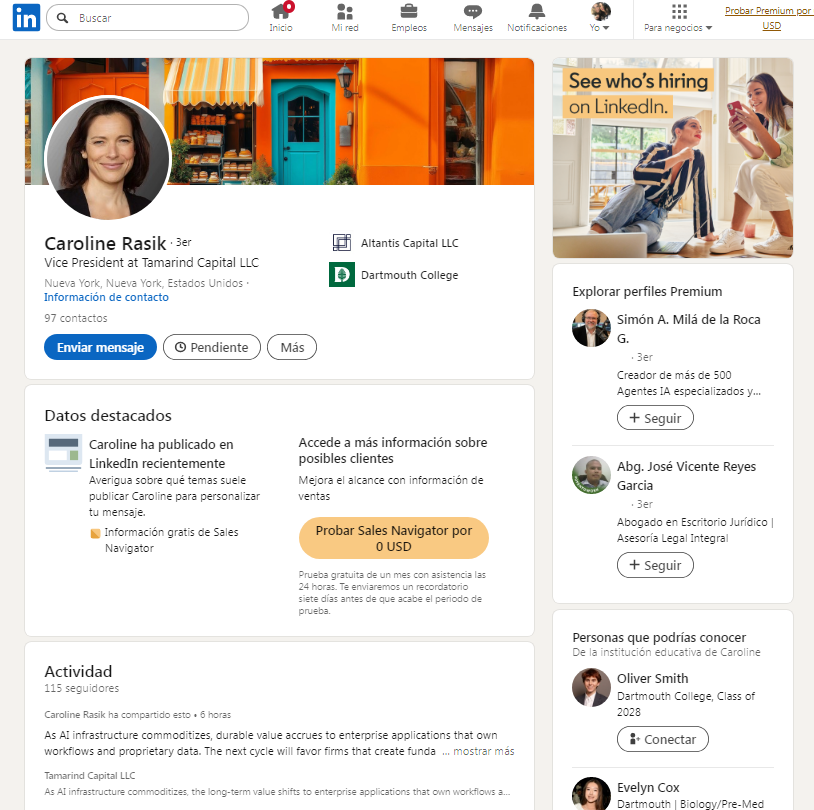
Task: Click the Pendiente connection button
Action: [x=212, y=347]
